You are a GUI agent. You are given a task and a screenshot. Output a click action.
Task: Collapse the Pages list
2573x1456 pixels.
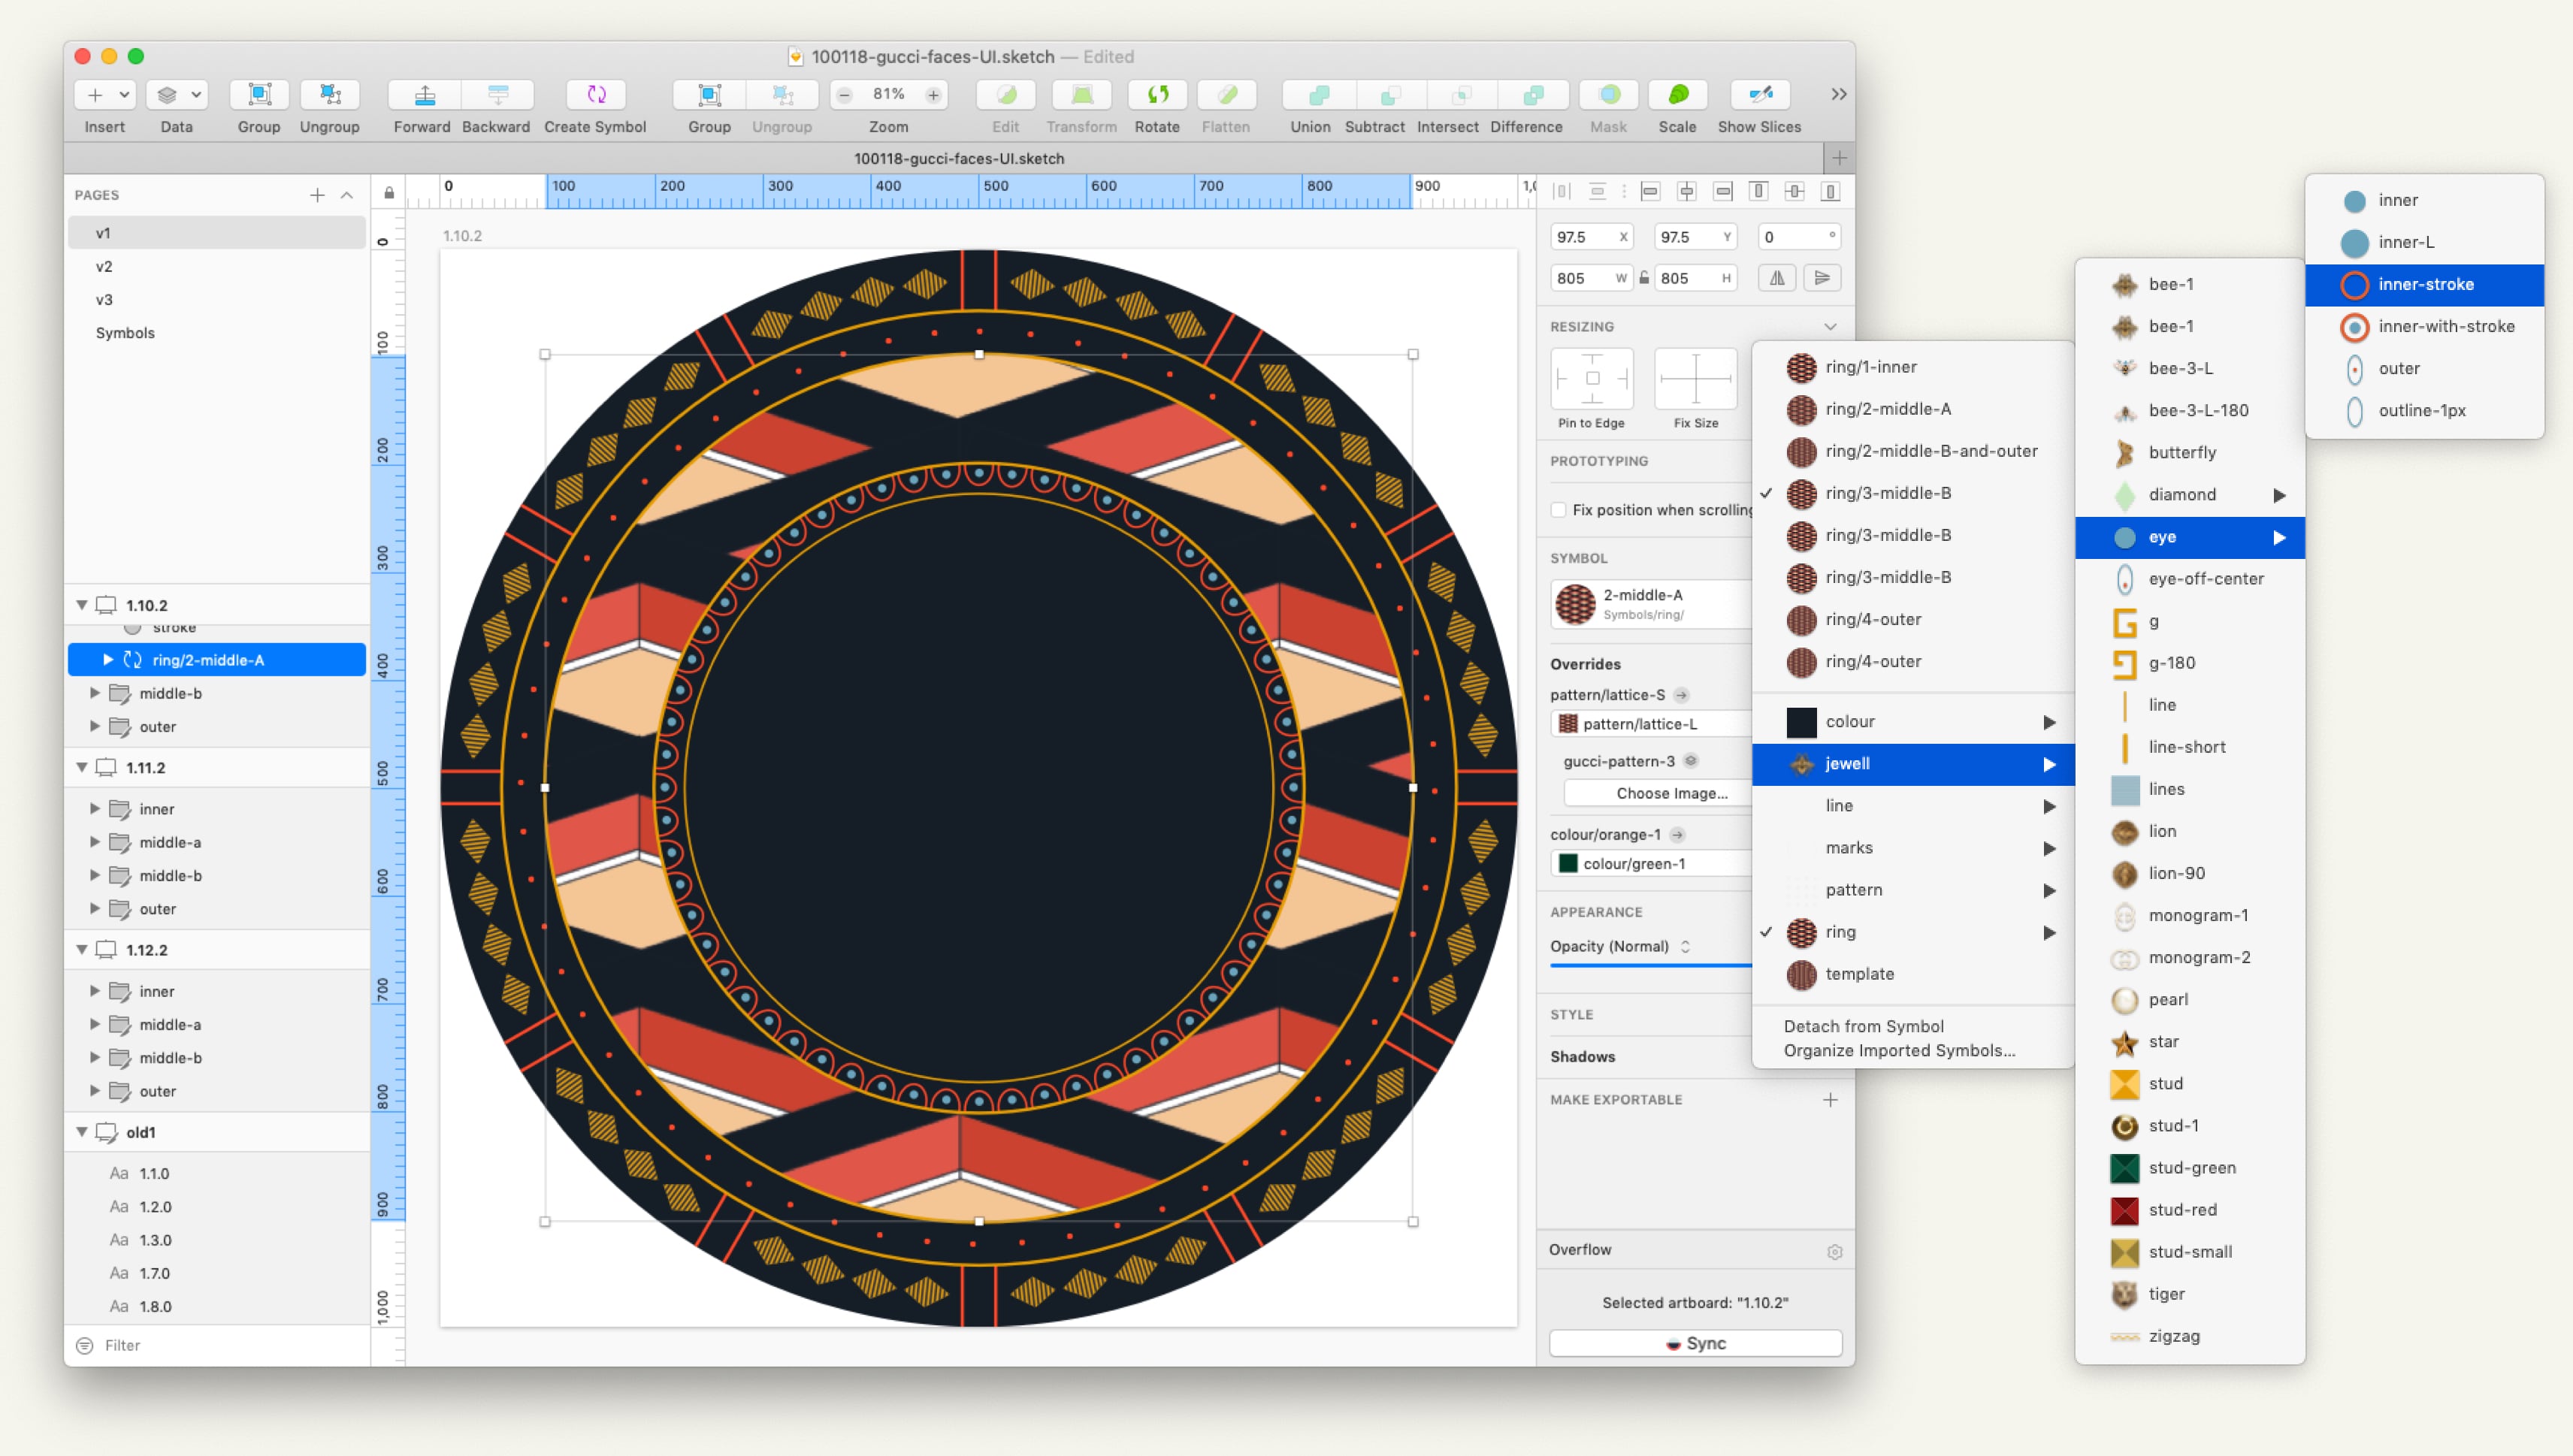tap(347, 195)
